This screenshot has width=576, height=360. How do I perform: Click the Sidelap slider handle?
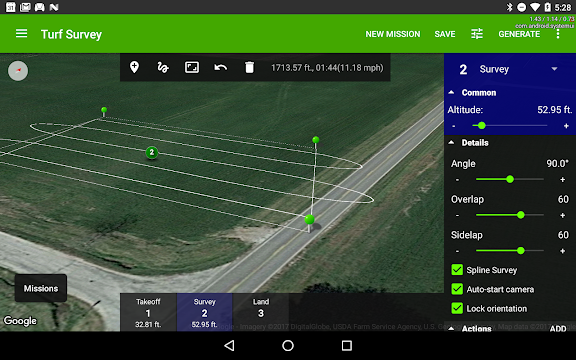point(521,251)
